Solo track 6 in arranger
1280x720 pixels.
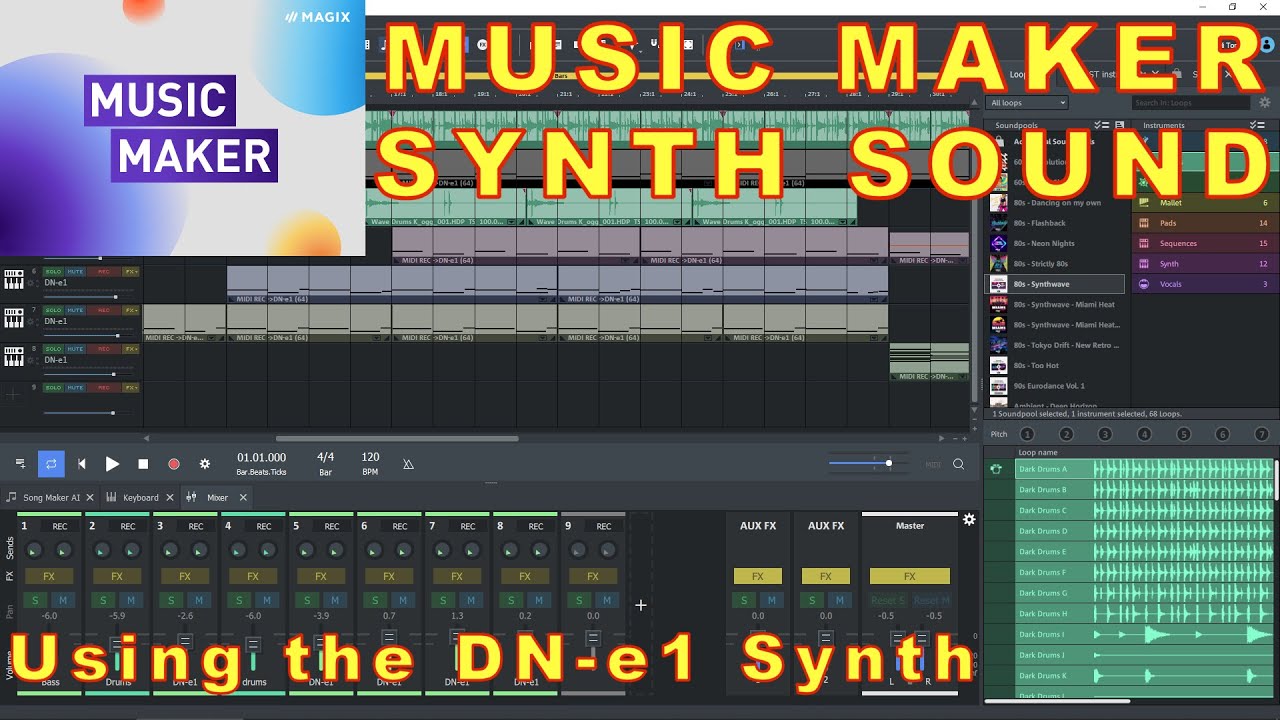coord(54,272)
